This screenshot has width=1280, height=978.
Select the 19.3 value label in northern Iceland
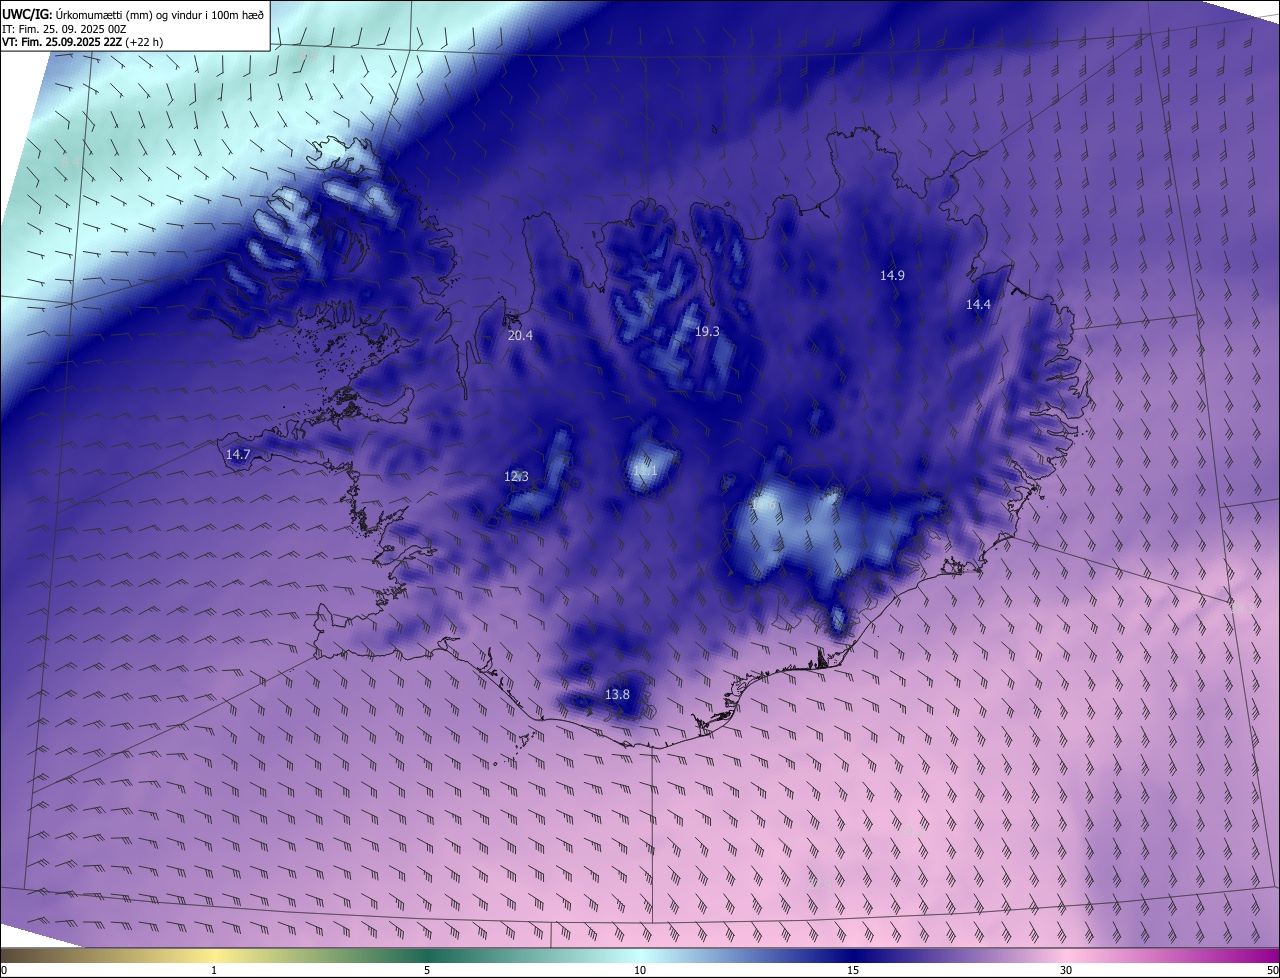707,331
